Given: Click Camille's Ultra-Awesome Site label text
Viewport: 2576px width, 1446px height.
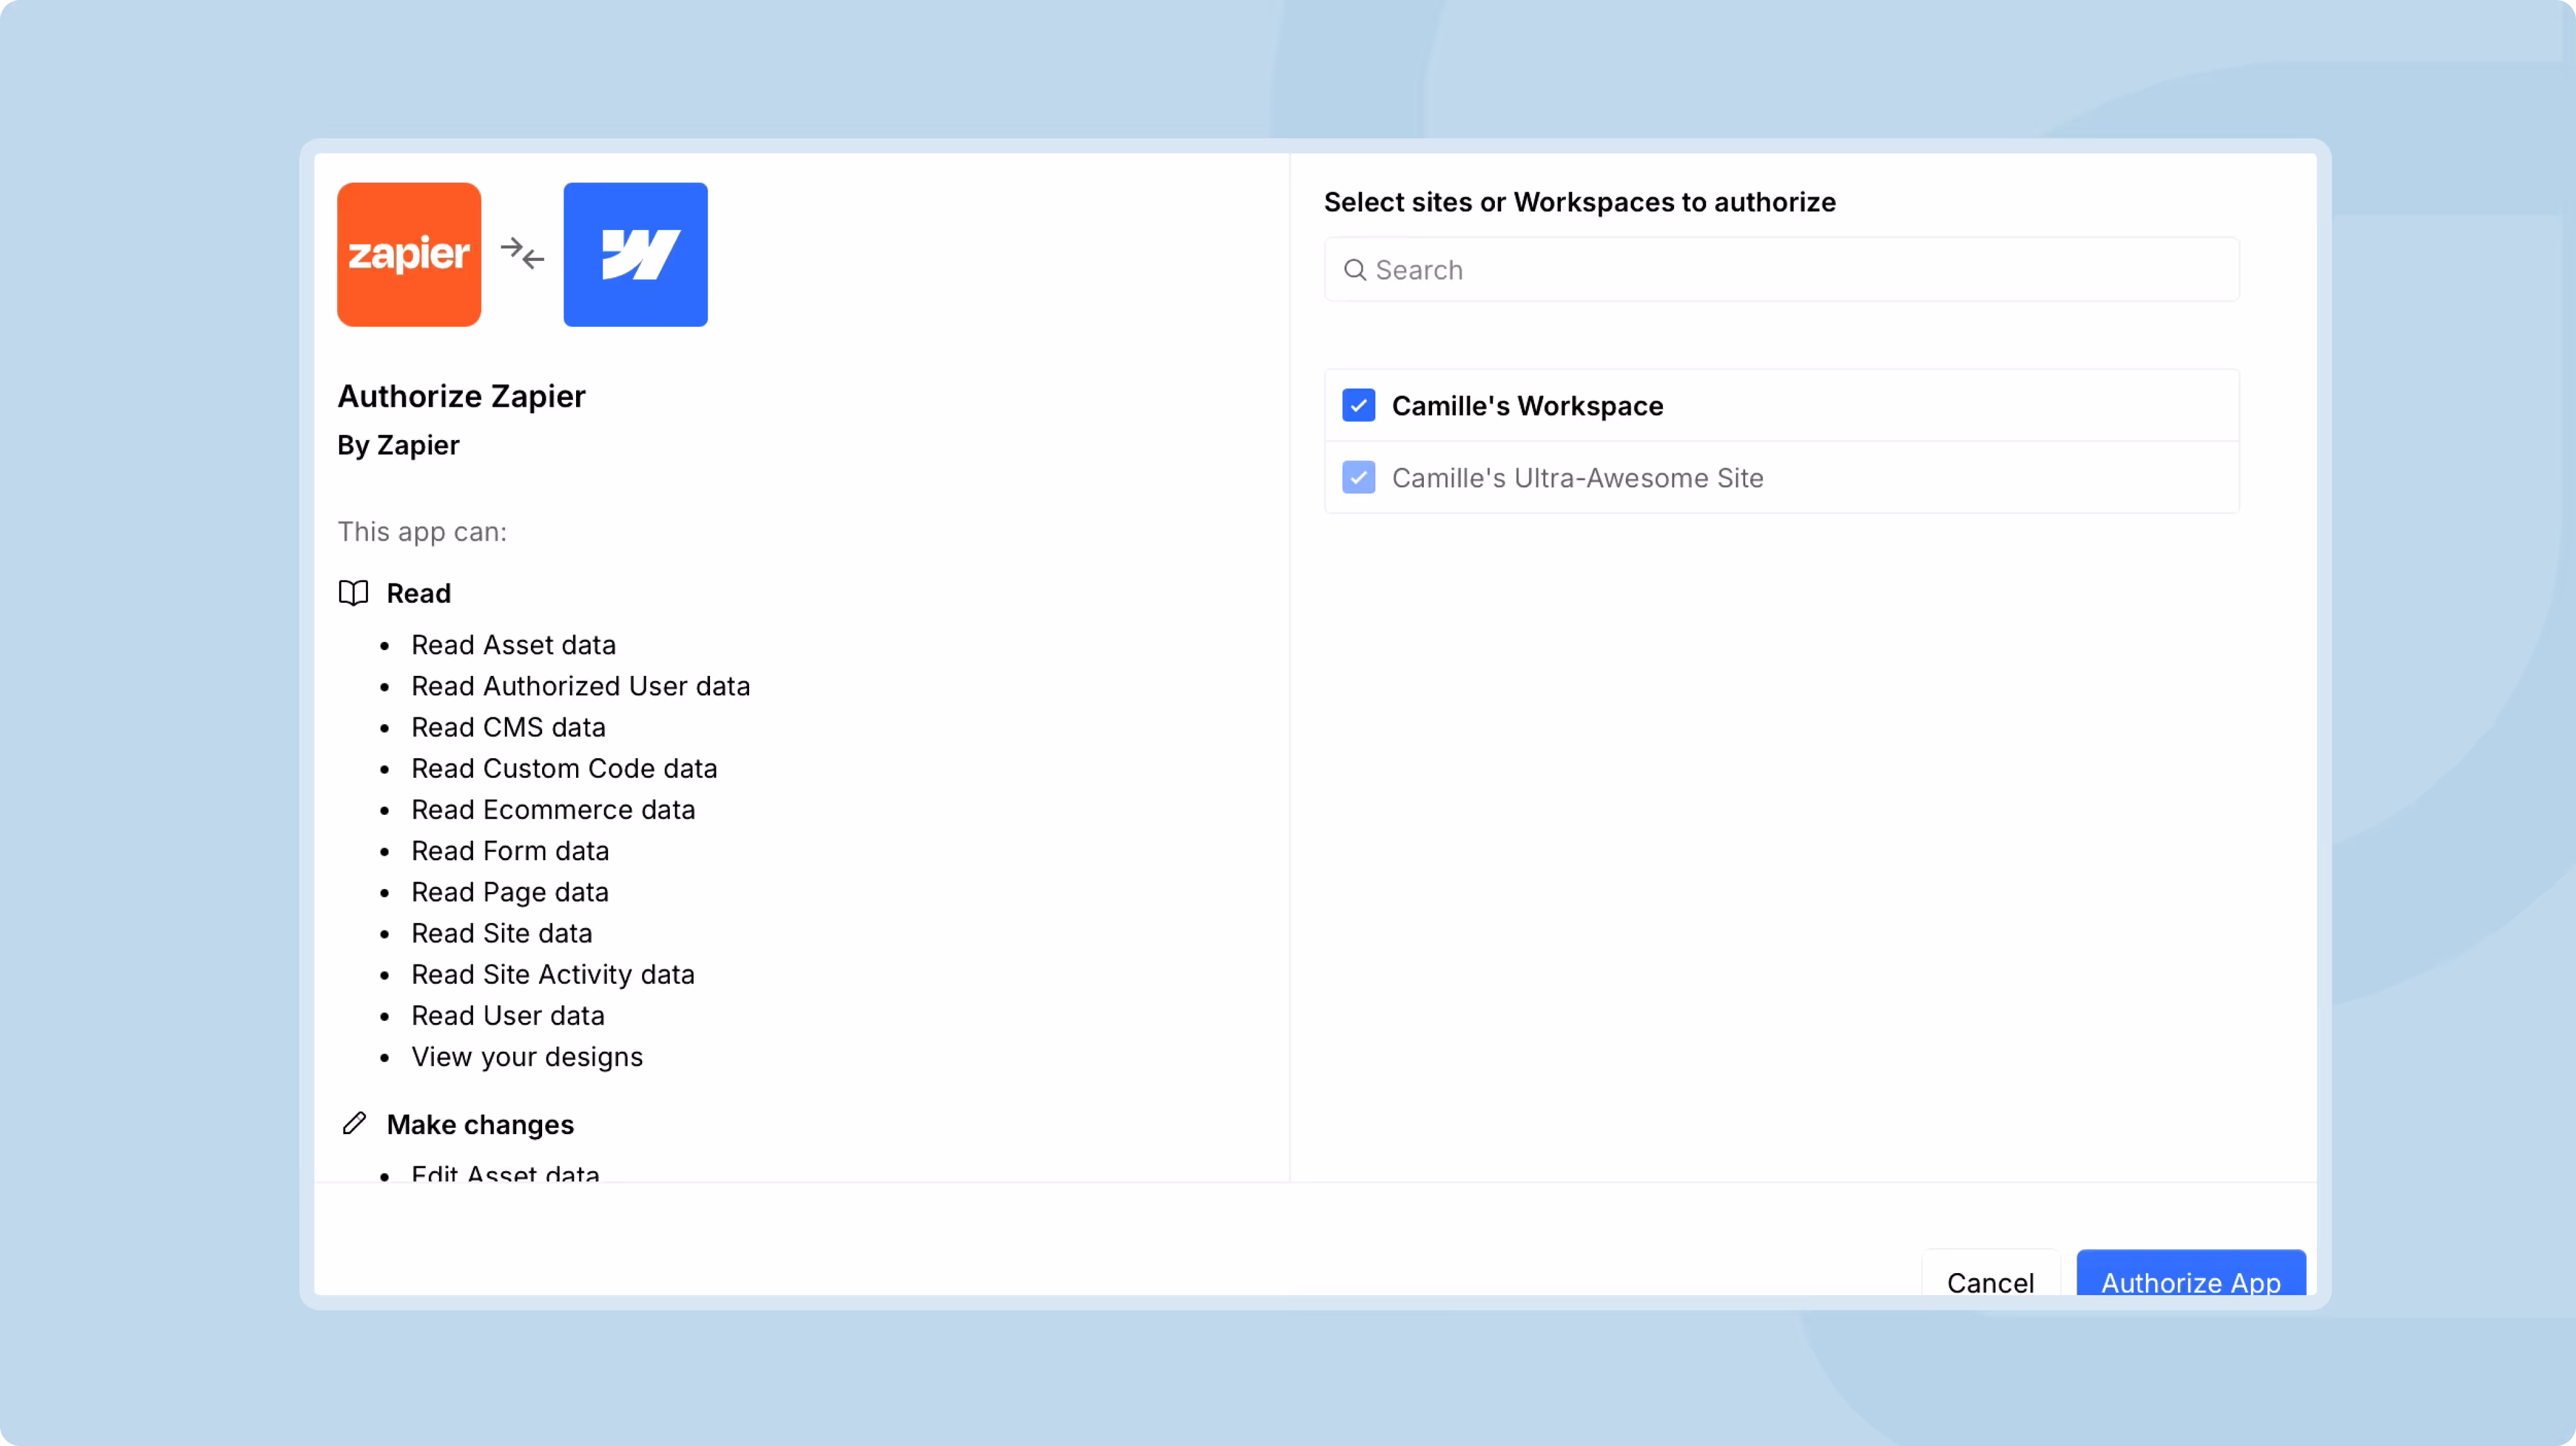Looking at the screenshot, I should tap(1577, 478).
